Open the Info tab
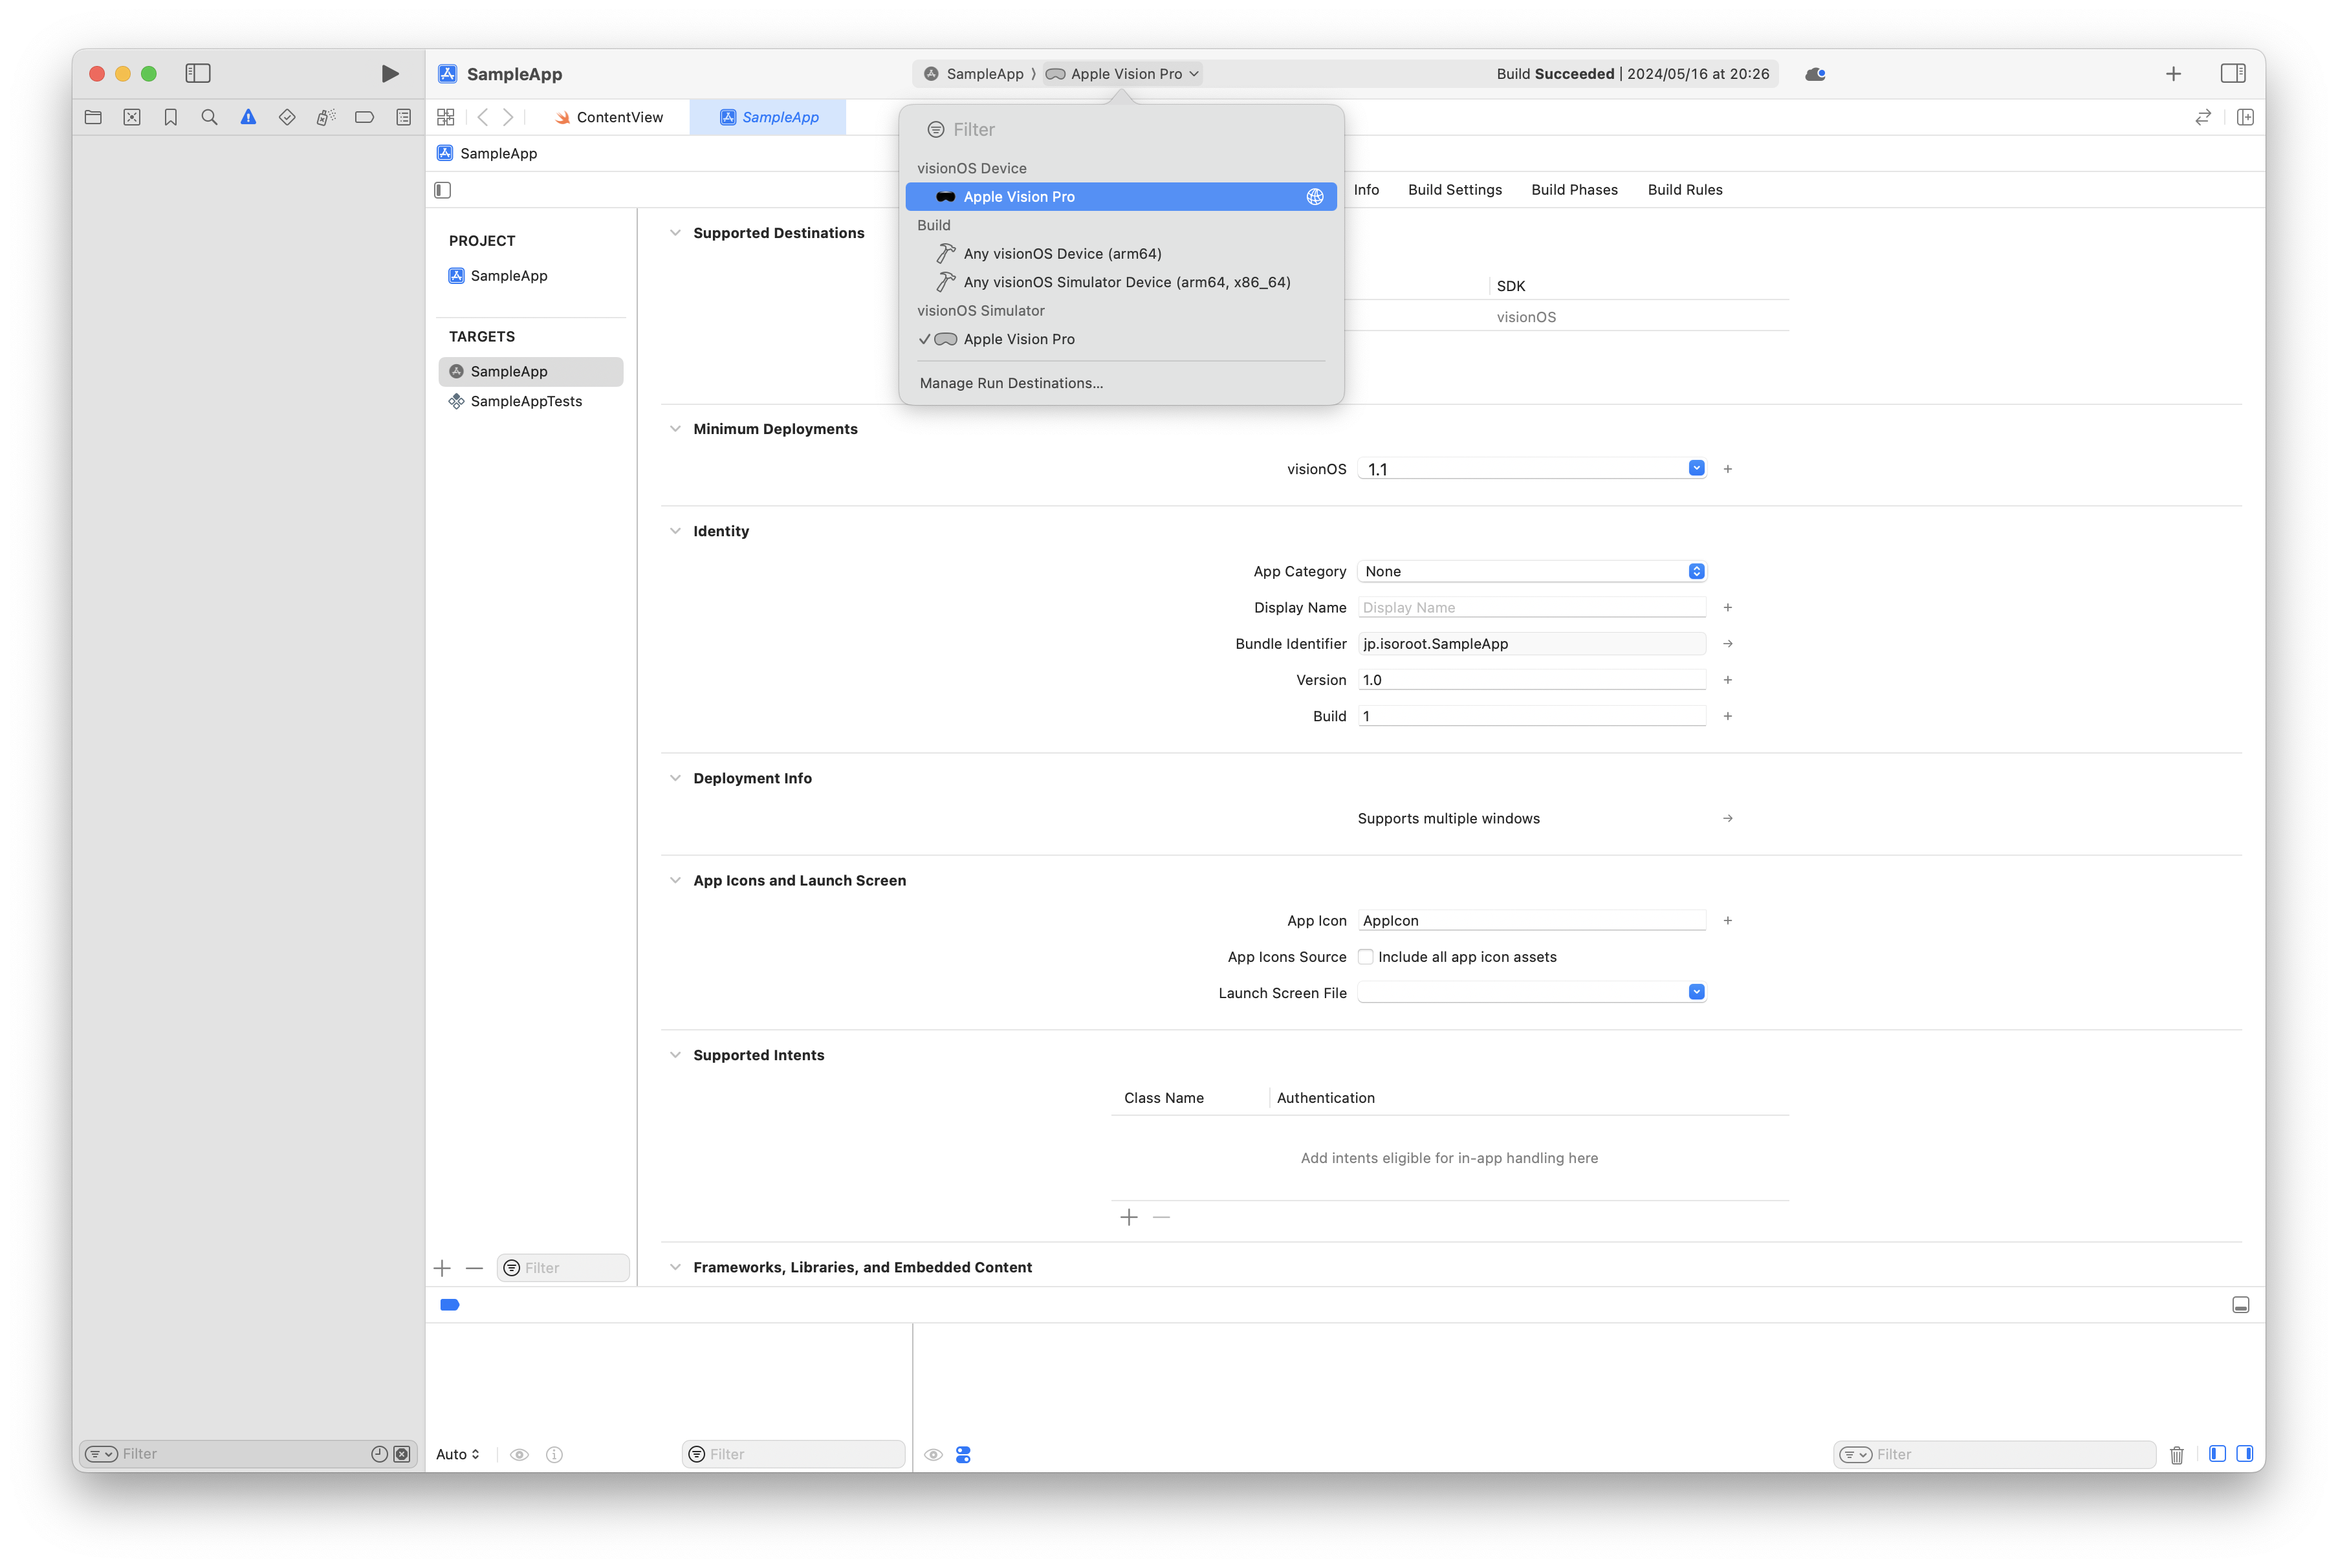This screenshot has width=2338, height=1568. click(1366, 190)
